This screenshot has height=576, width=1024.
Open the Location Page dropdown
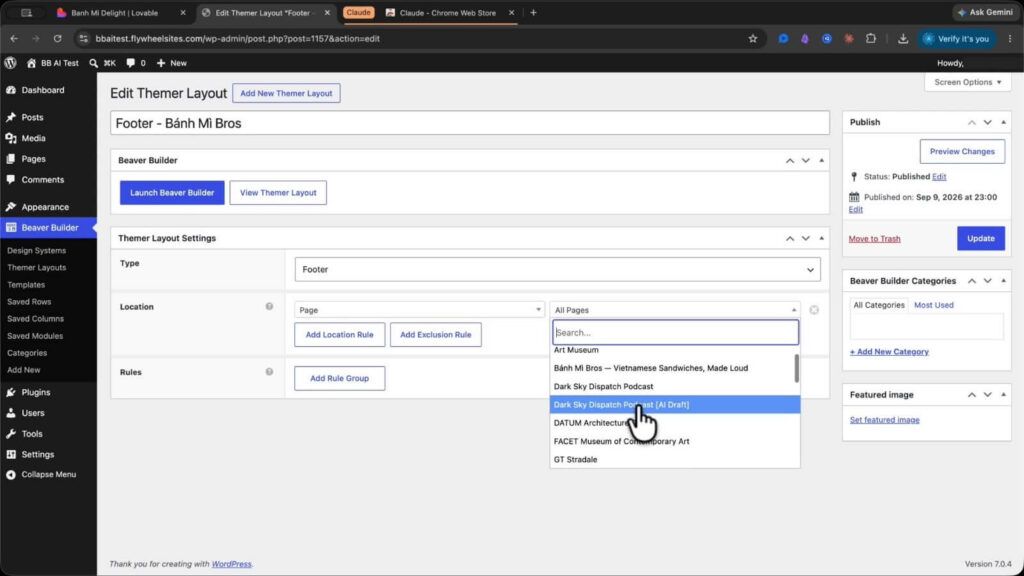pyautogui.click(x=419, y=310)
